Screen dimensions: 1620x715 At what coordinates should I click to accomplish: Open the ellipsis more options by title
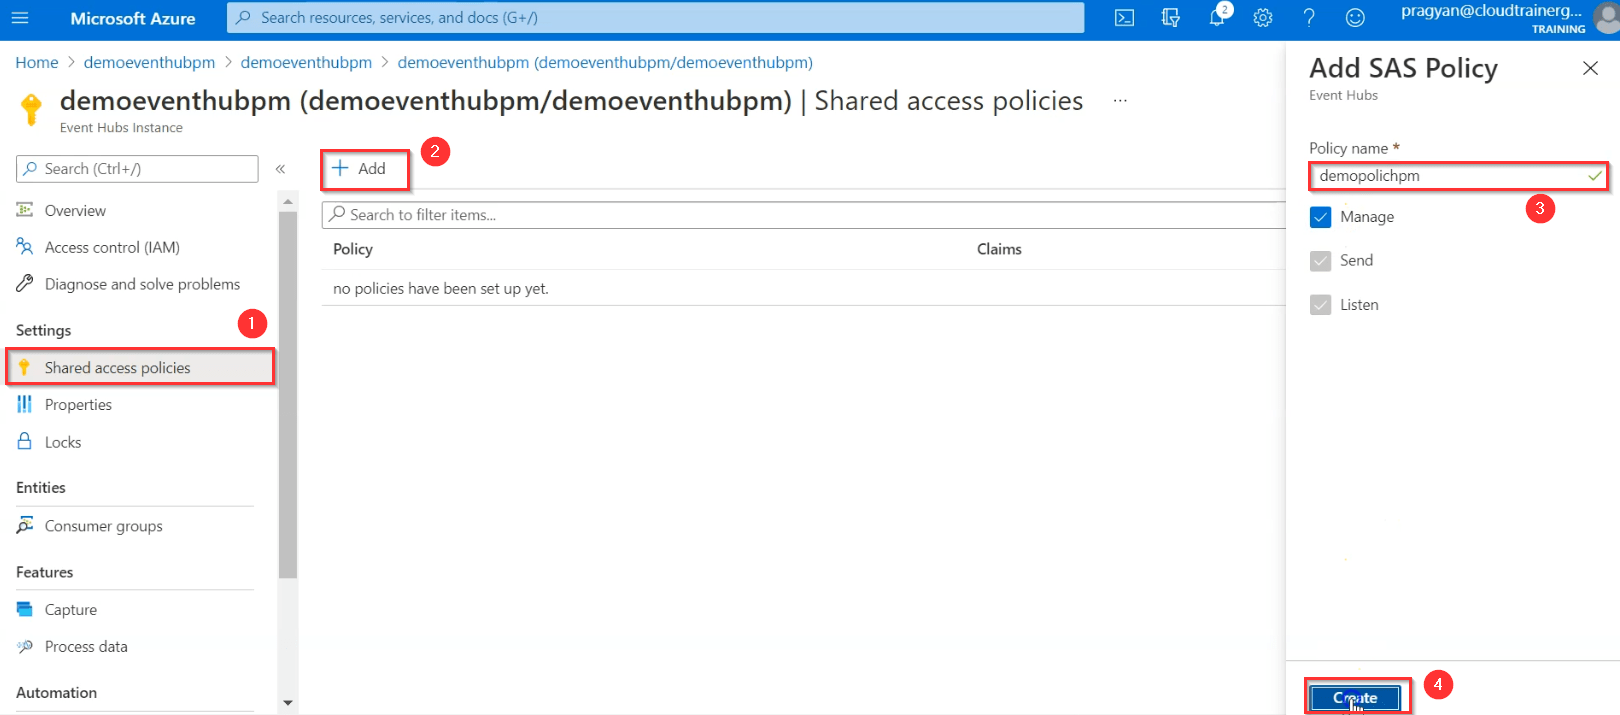click(1120, 100)
